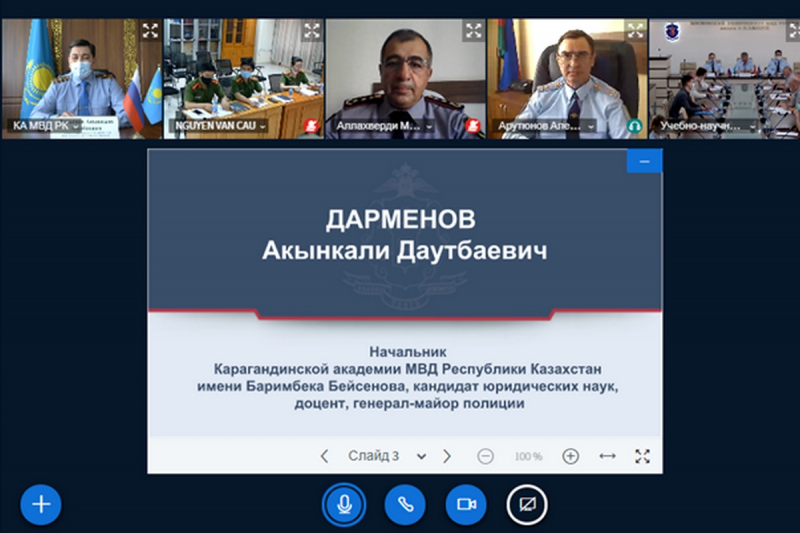Select the Арутюнов video tile
Image resolution: width=800 pixels, height=533 pixels.
pos(567,79)
